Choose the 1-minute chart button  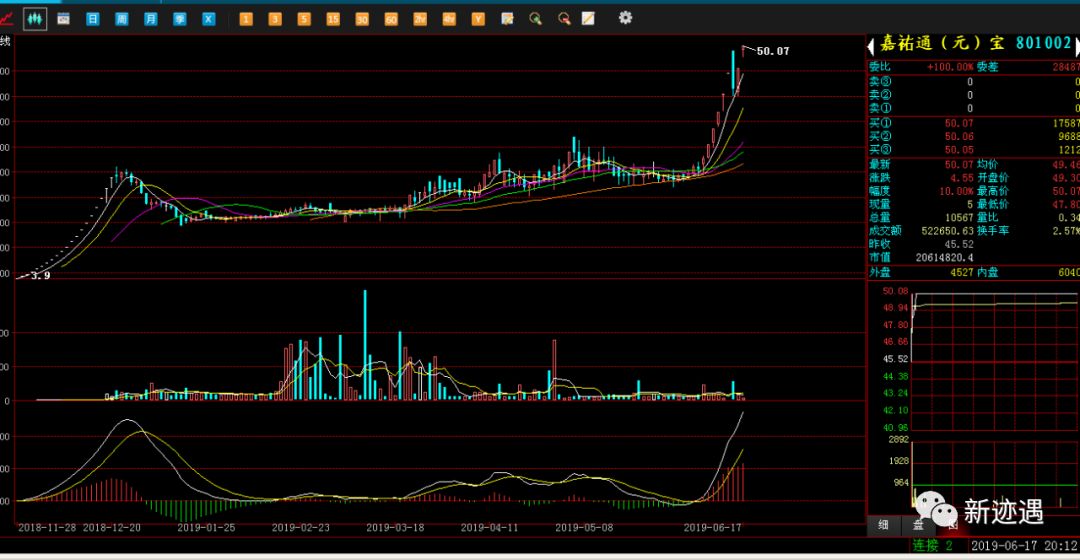point(246,19)
